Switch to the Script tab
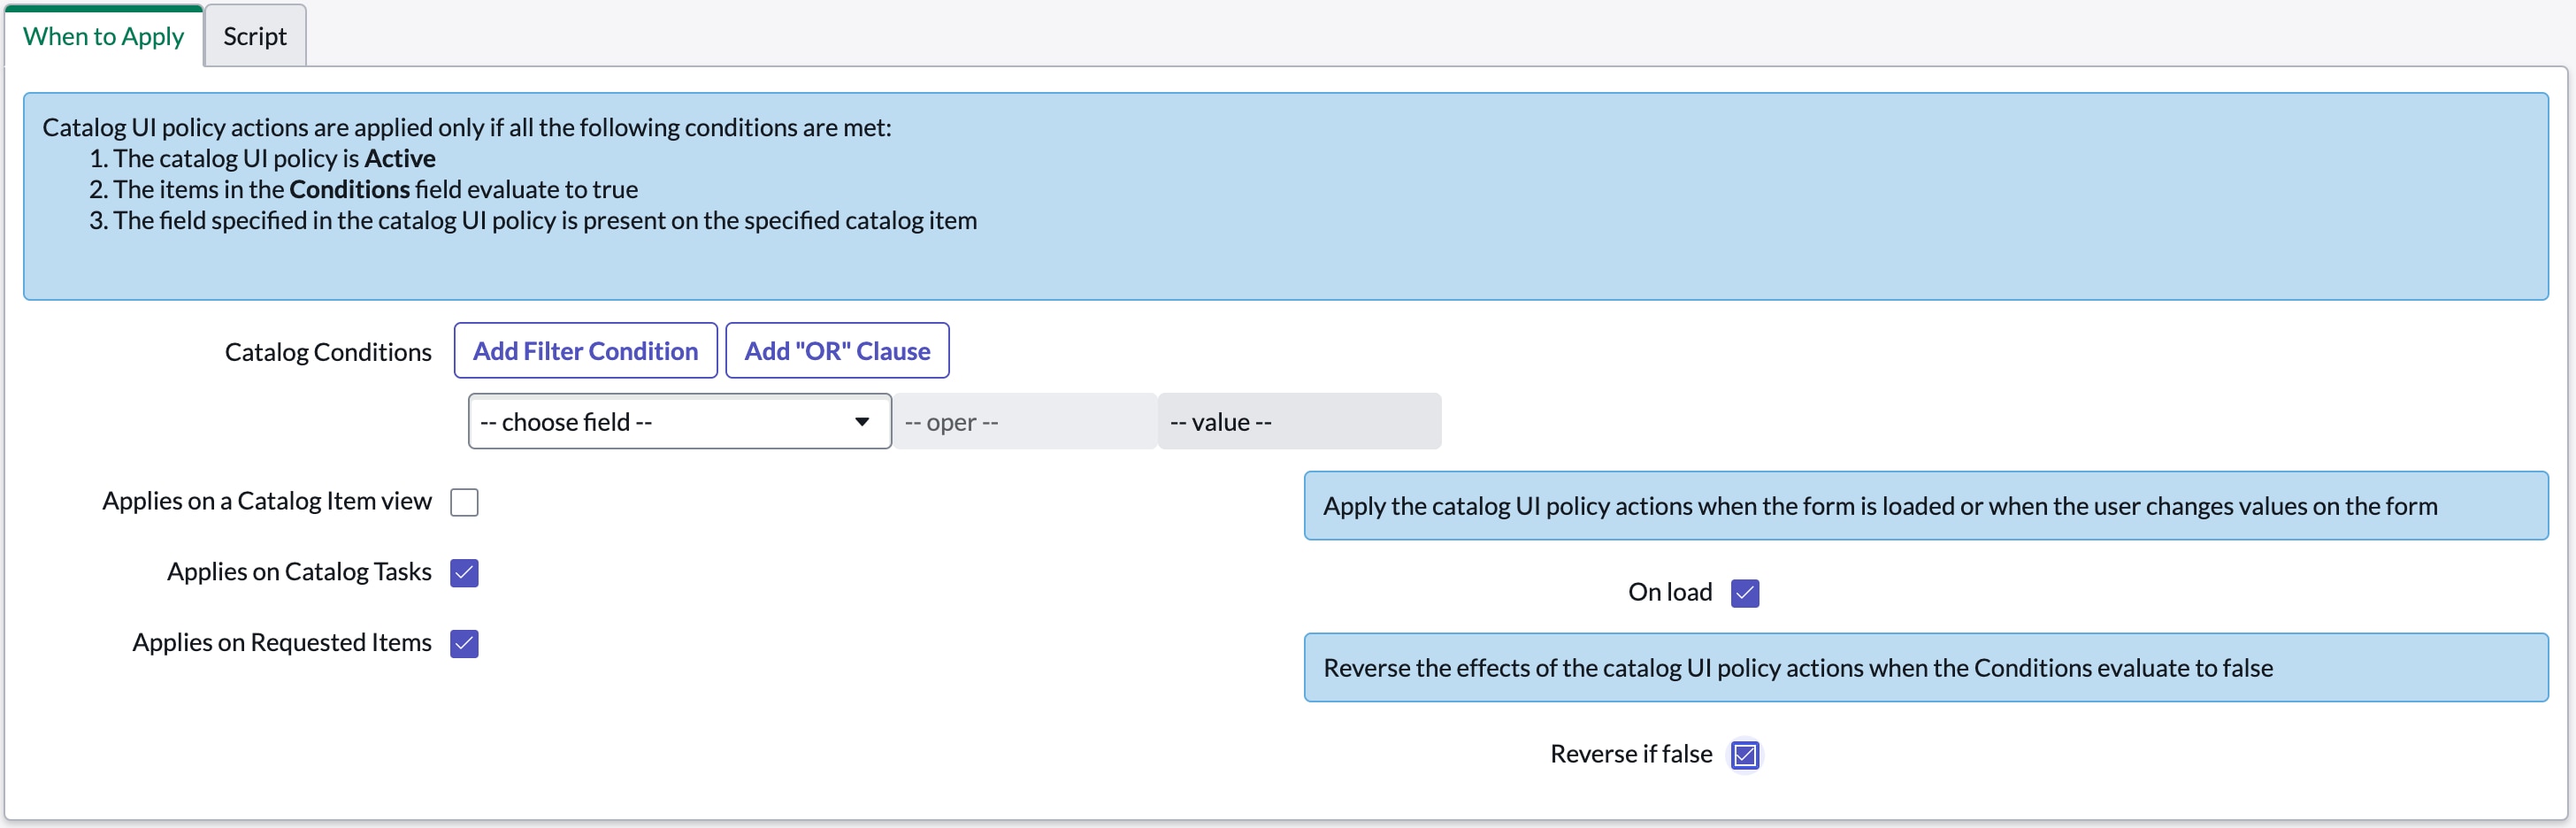 254,36
